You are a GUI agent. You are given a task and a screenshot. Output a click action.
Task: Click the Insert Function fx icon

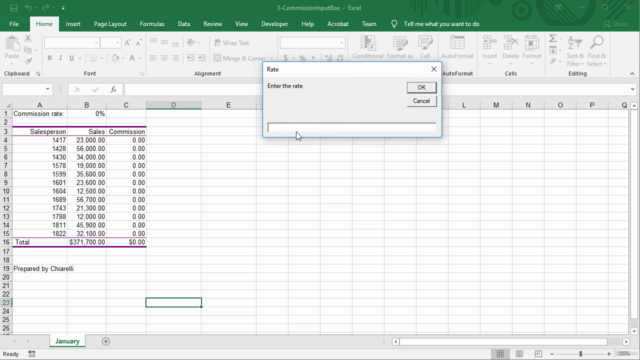(x=113, y=89)
